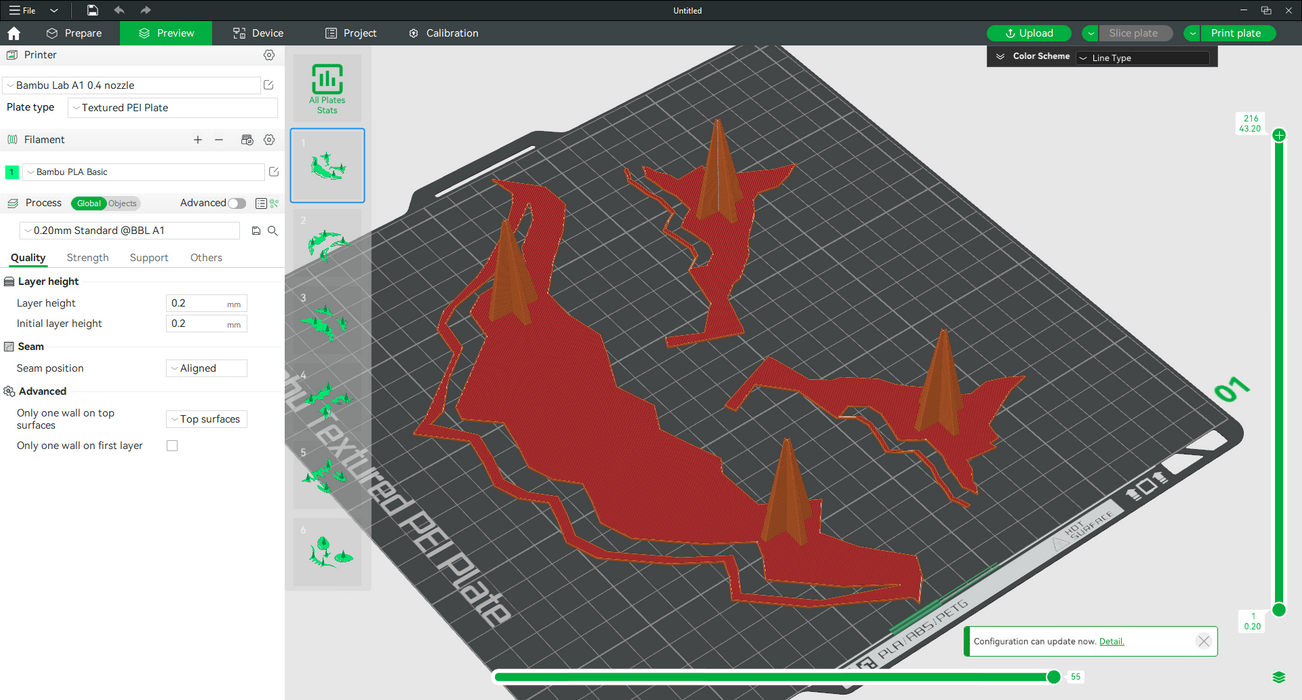Go to the Prepare tab
This screenshot has height=700, width=1302.
(74, 33)
